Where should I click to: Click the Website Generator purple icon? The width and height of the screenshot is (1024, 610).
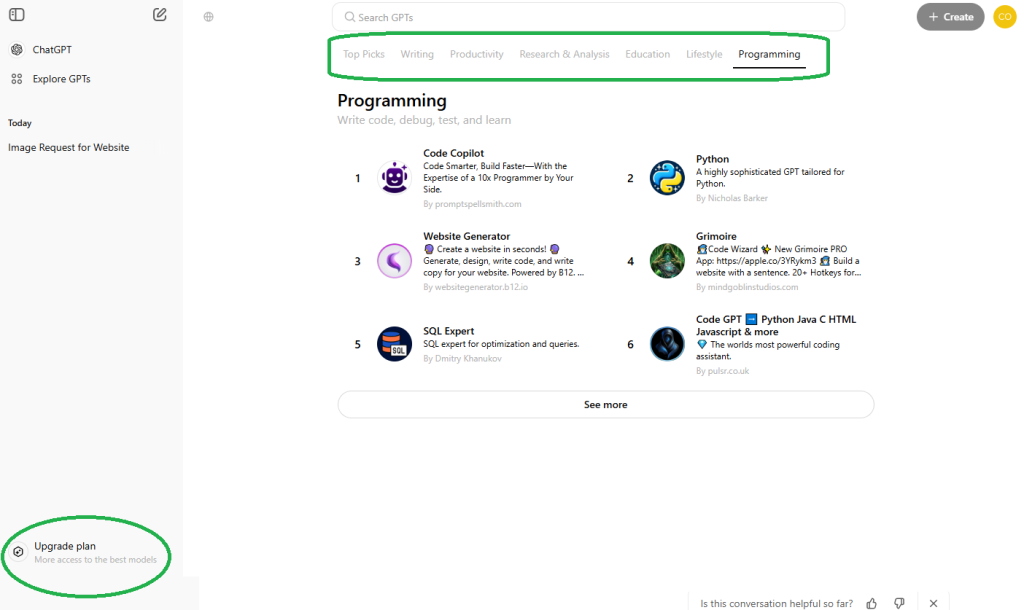[x=394, y=261]
